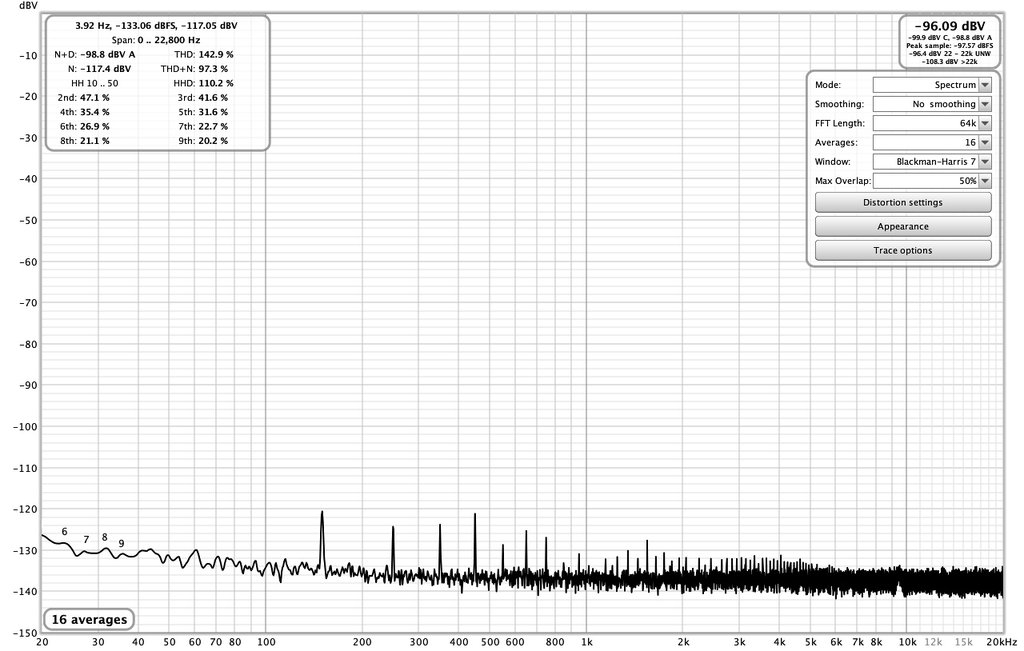This screenshot has width=1024, height=651.
Task: Click the Peak sample -97.57 dBFS text
Action: (950, 46)
